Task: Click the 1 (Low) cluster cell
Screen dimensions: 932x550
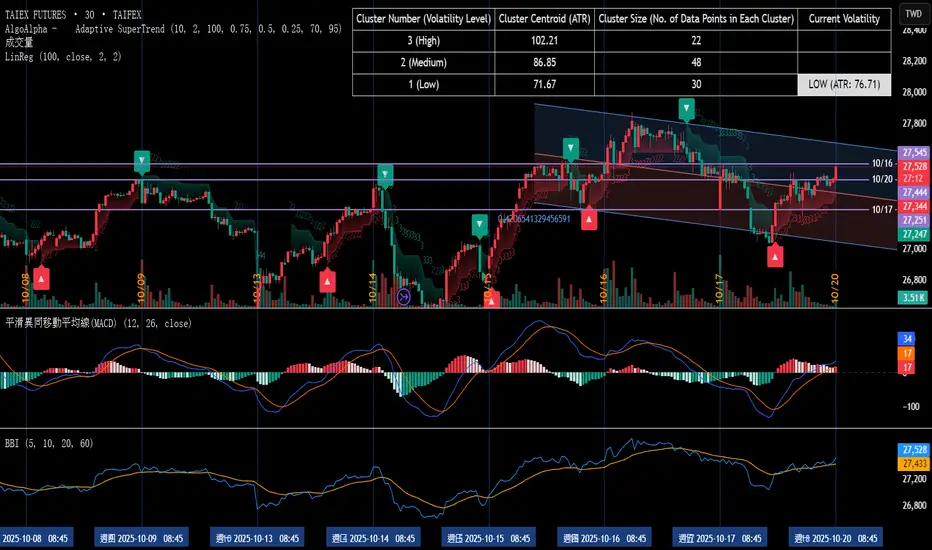Action: click(423, 84)
